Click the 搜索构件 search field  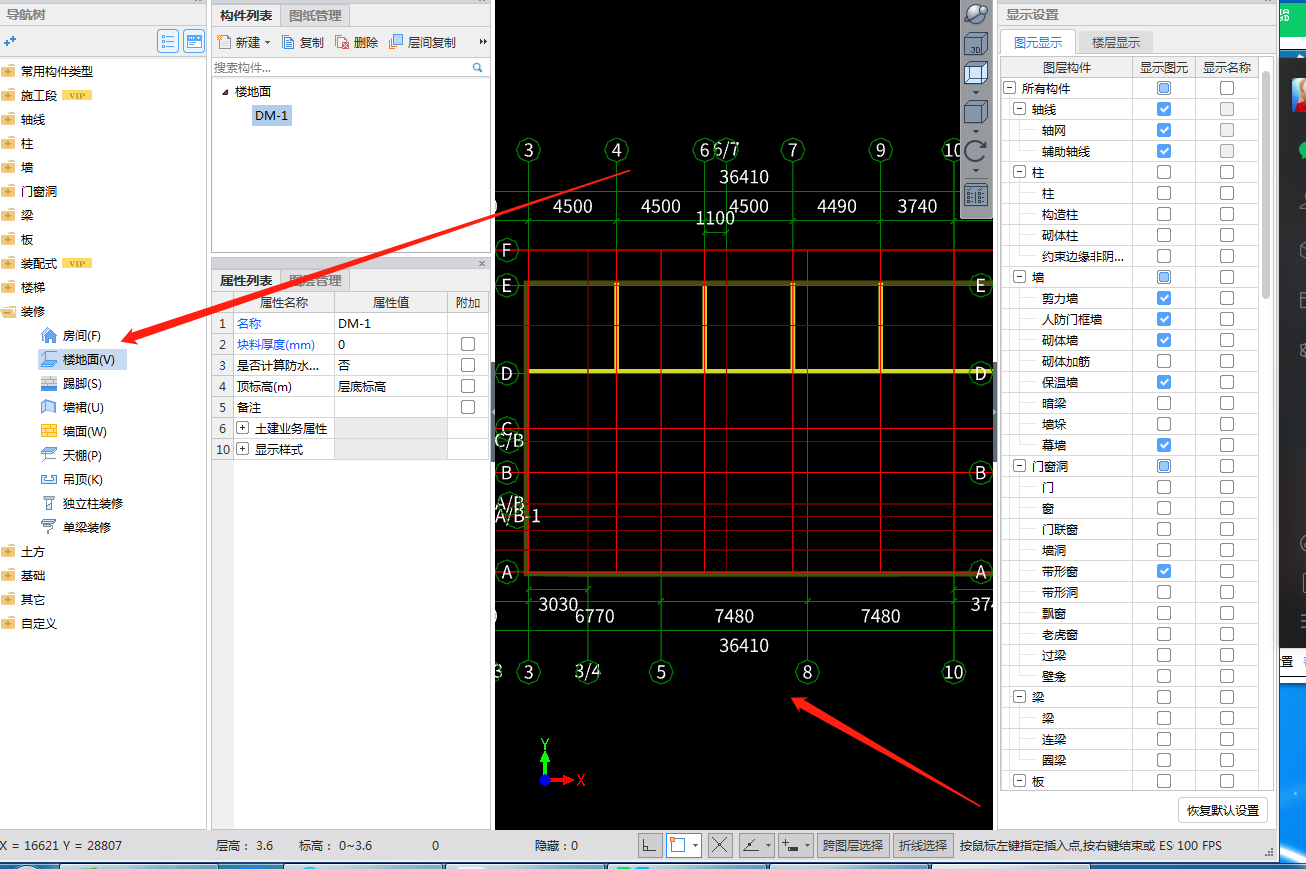point(341,68)
